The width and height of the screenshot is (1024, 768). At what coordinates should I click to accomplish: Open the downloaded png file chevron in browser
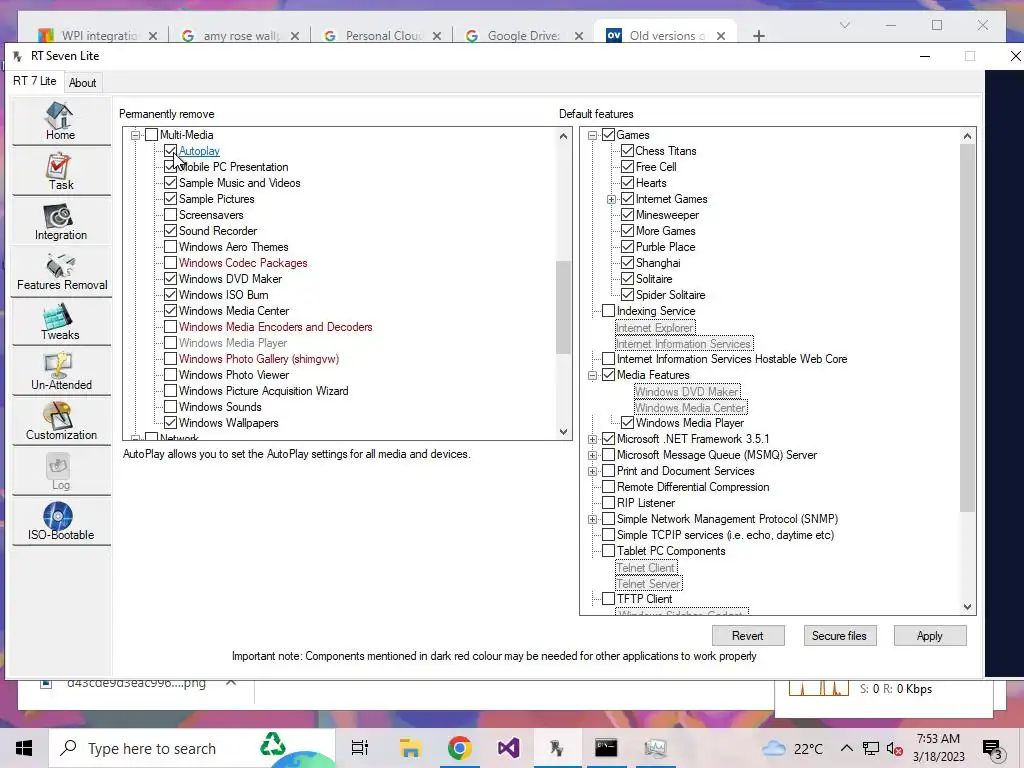click(x=231, y=682)
